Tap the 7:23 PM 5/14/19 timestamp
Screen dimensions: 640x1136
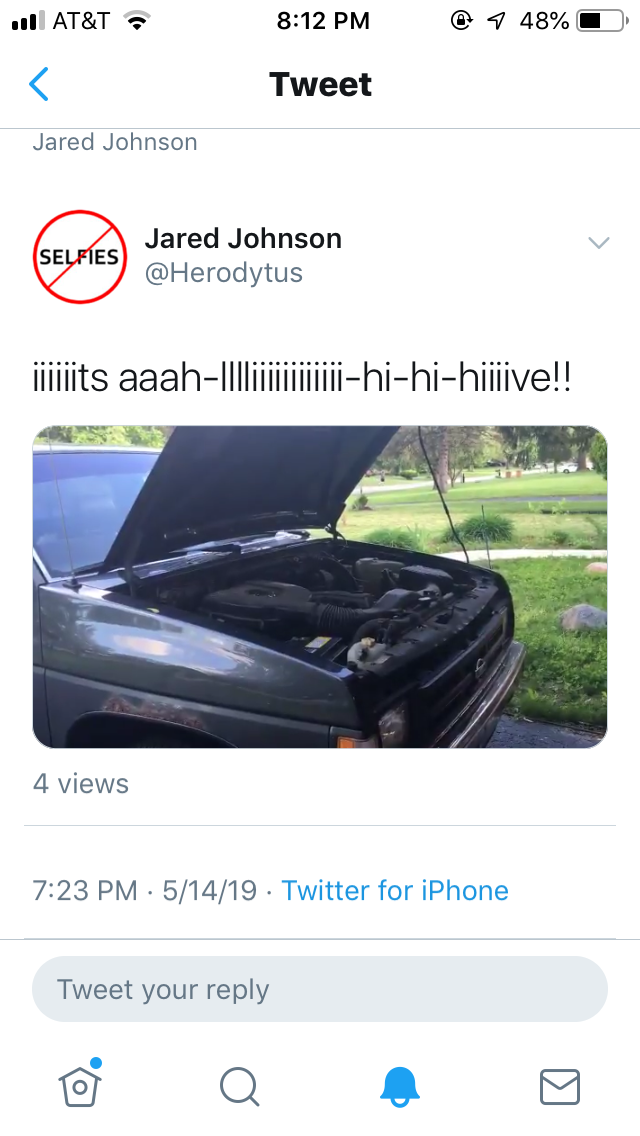[145, 890]
